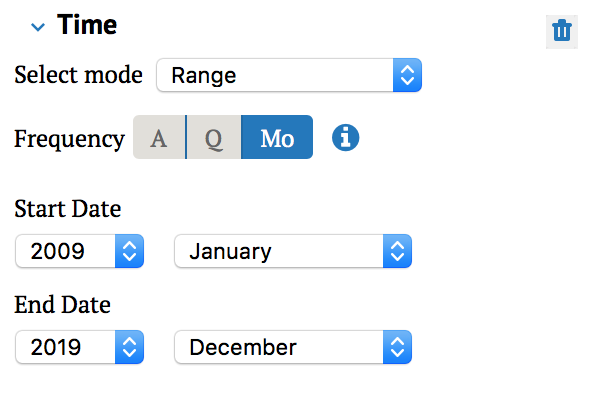592x396 pixels.
Task: Click the Time section heading
Action: (87, 25)
